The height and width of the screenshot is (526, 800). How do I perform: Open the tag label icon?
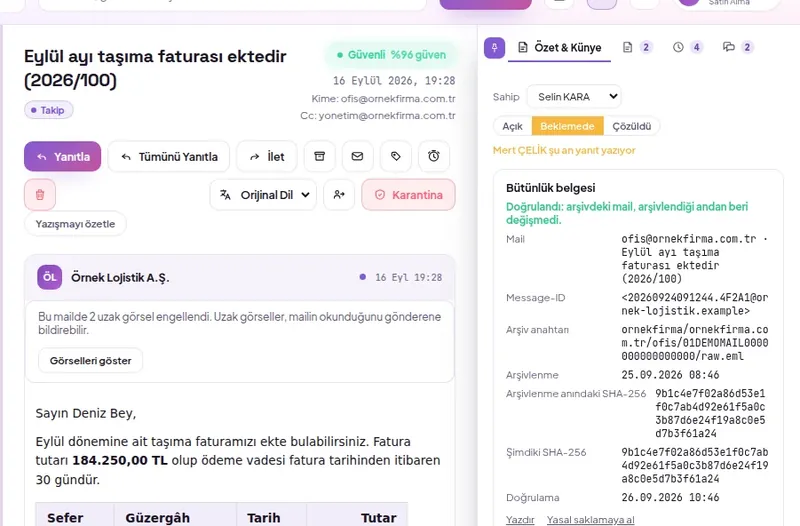[x=395, y=156]
